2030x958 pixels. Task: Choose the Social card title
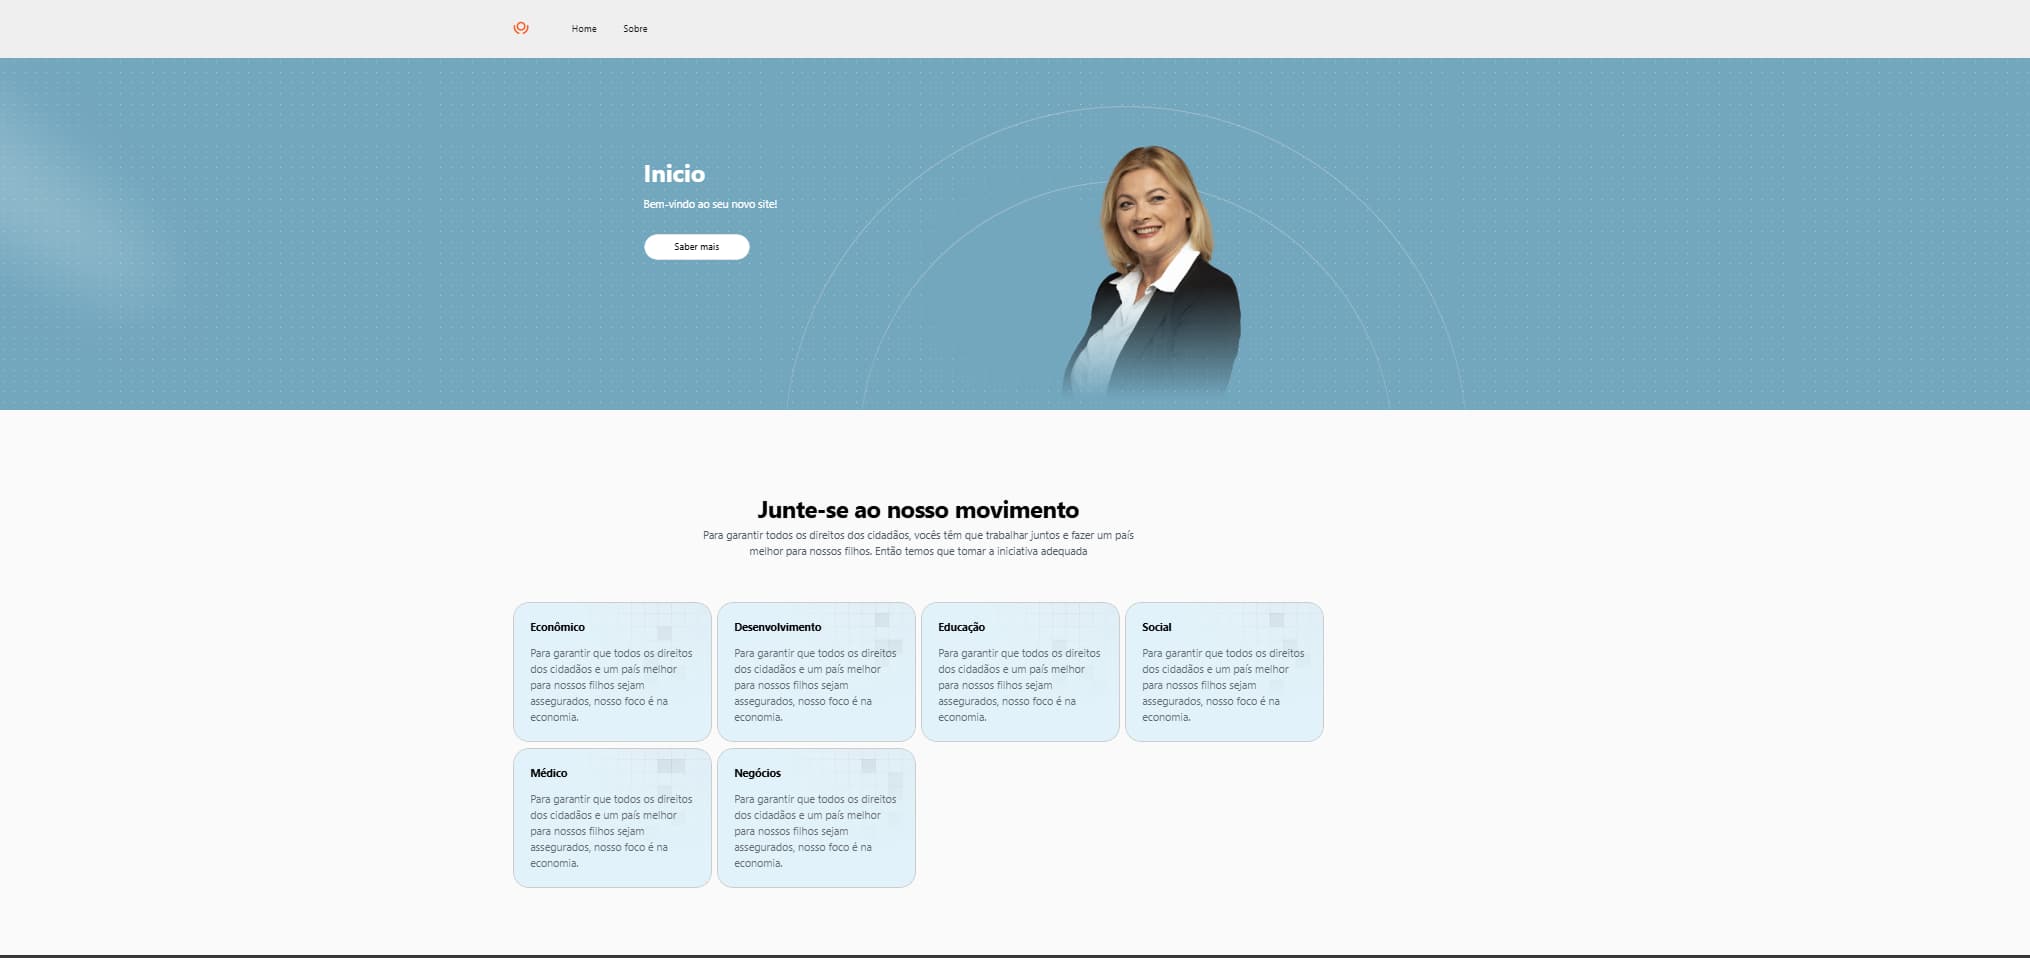[1156, 627]
